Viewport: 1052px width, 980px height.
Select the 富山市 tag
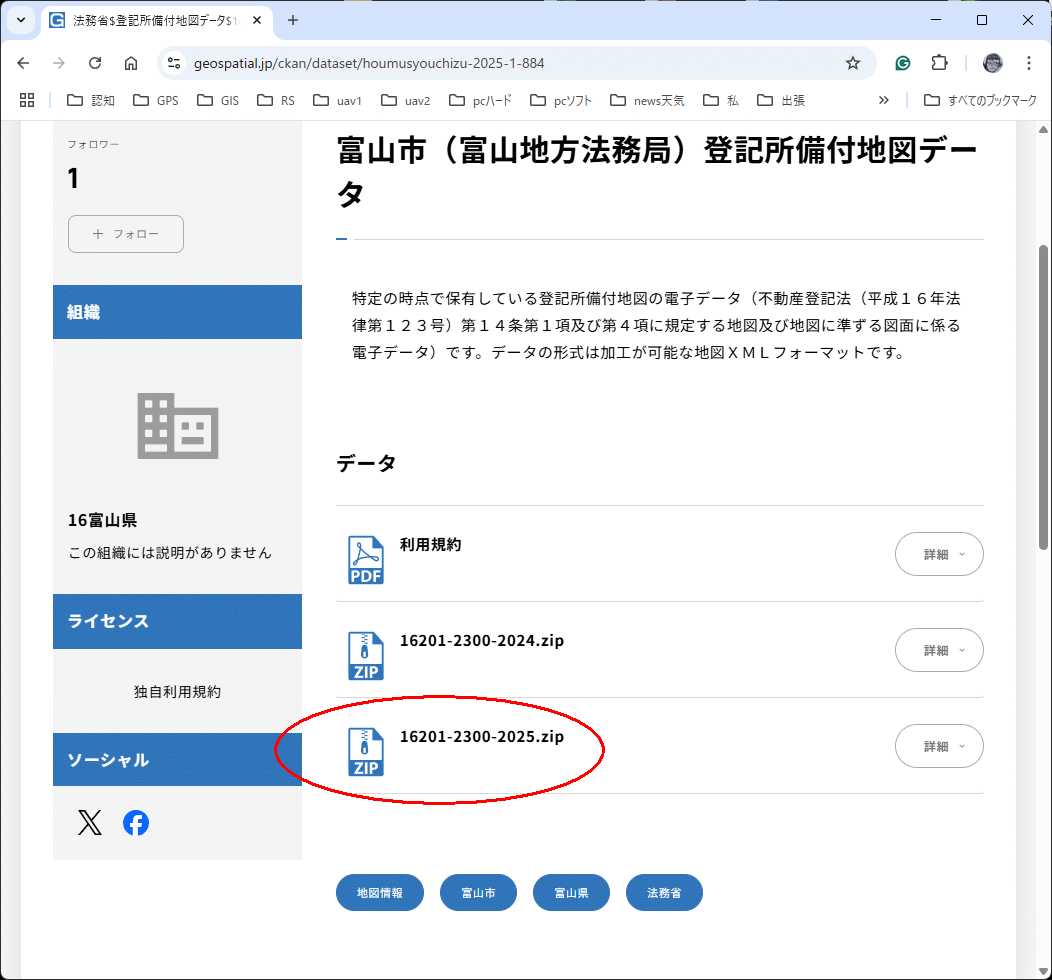[478, 893]
